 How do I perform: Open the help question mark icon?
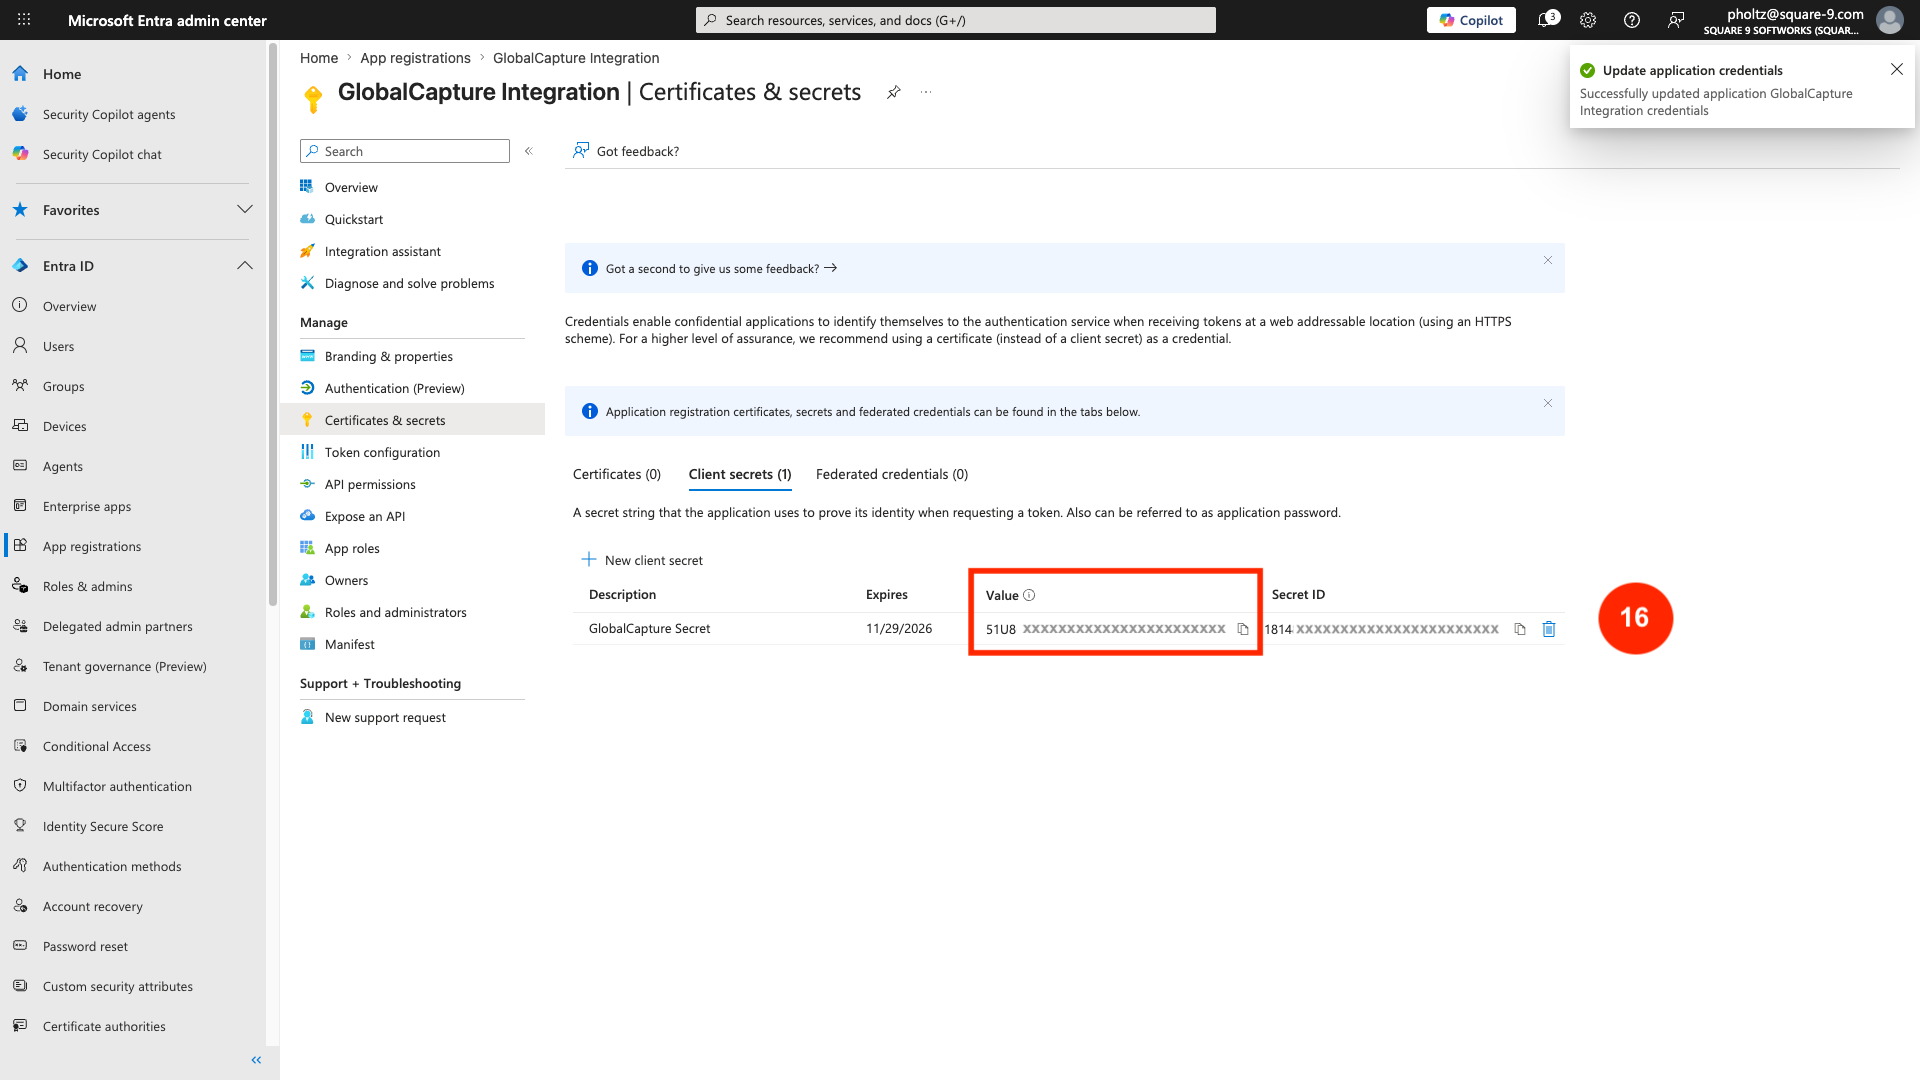point(1632,20)
